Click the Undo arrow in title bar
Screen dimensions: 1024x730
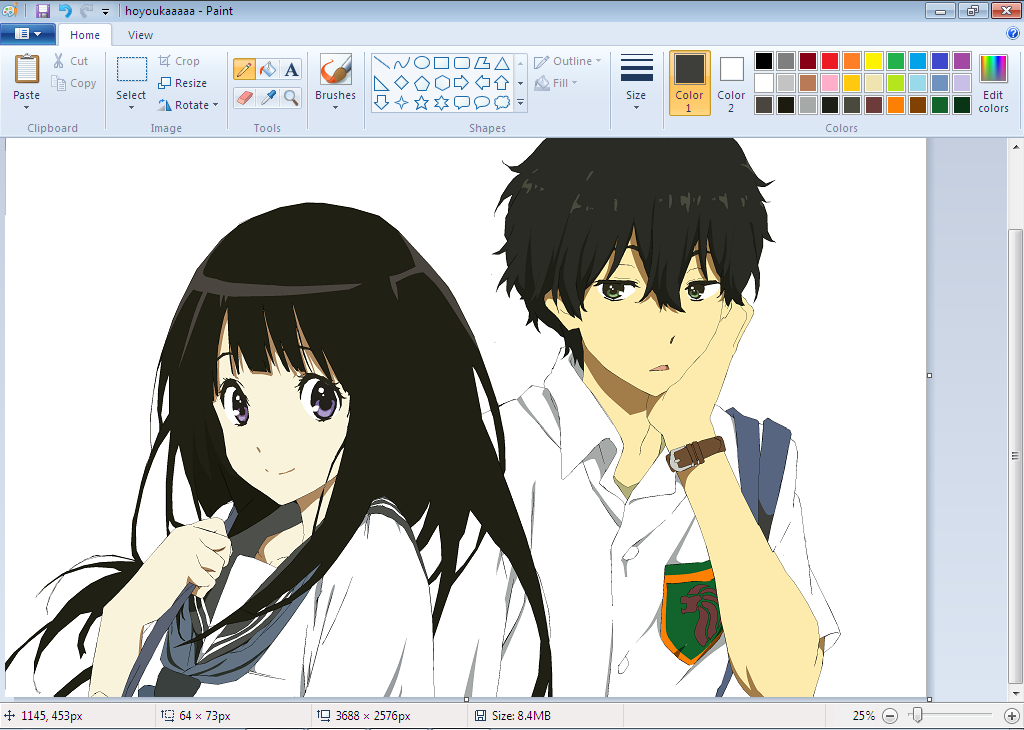click(65, 10)
